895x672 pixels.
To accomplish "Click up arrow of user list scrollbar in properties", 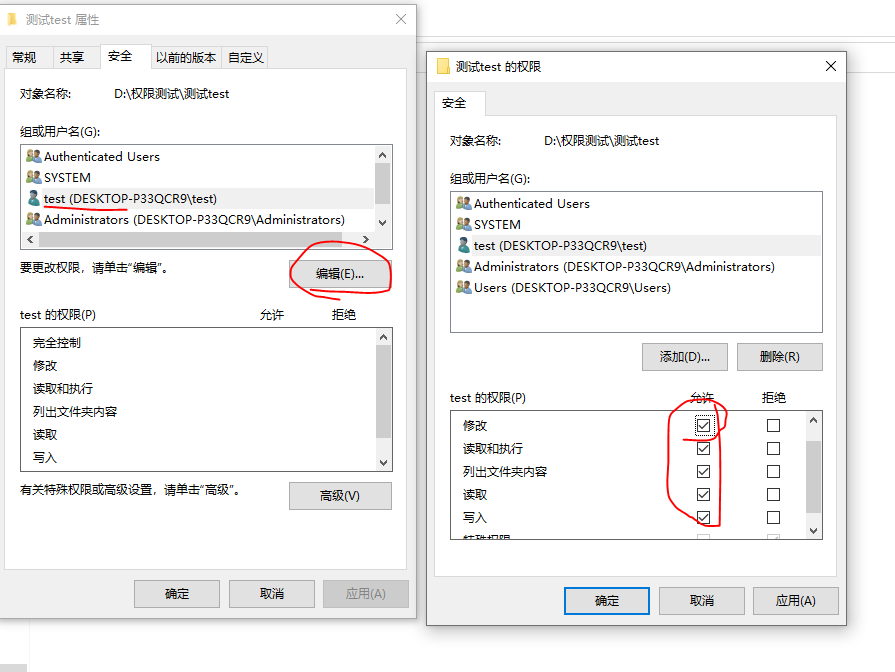I will point(382,155).
